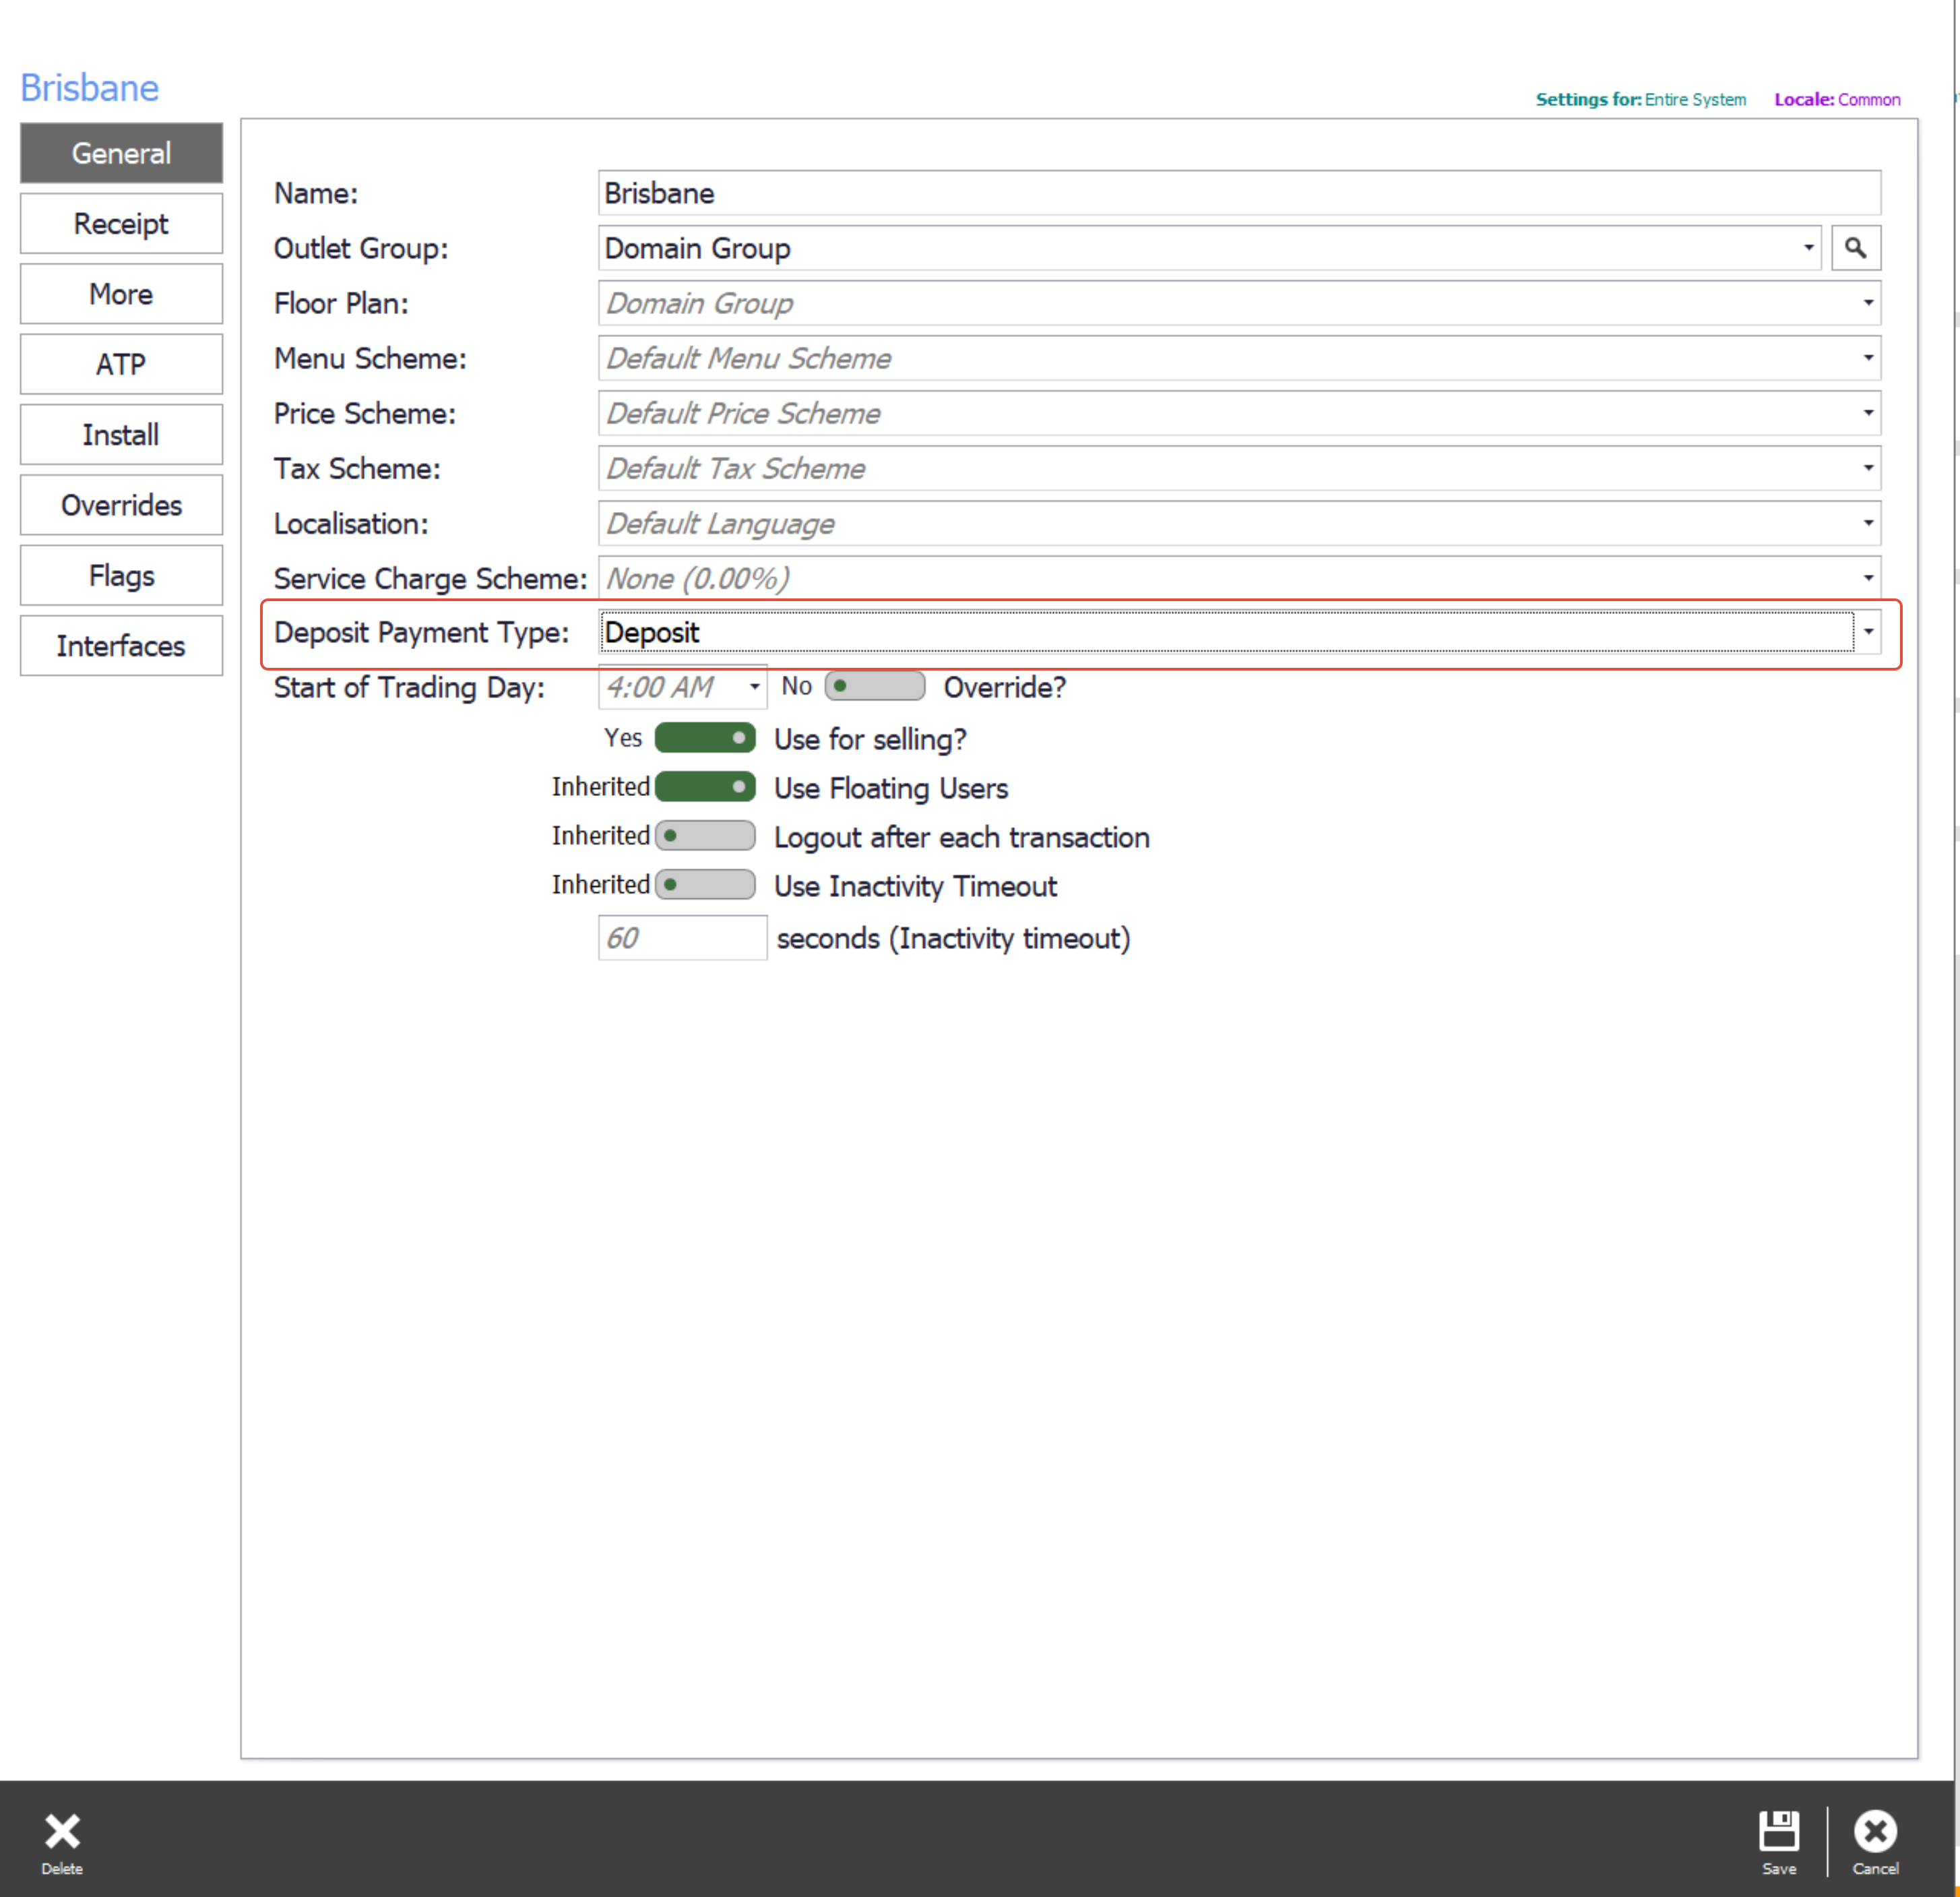This screenshot has height=1897, width=1960.
Task: Toggle the Use Inactivity Timeout switch
Action: tap(705, 885)
